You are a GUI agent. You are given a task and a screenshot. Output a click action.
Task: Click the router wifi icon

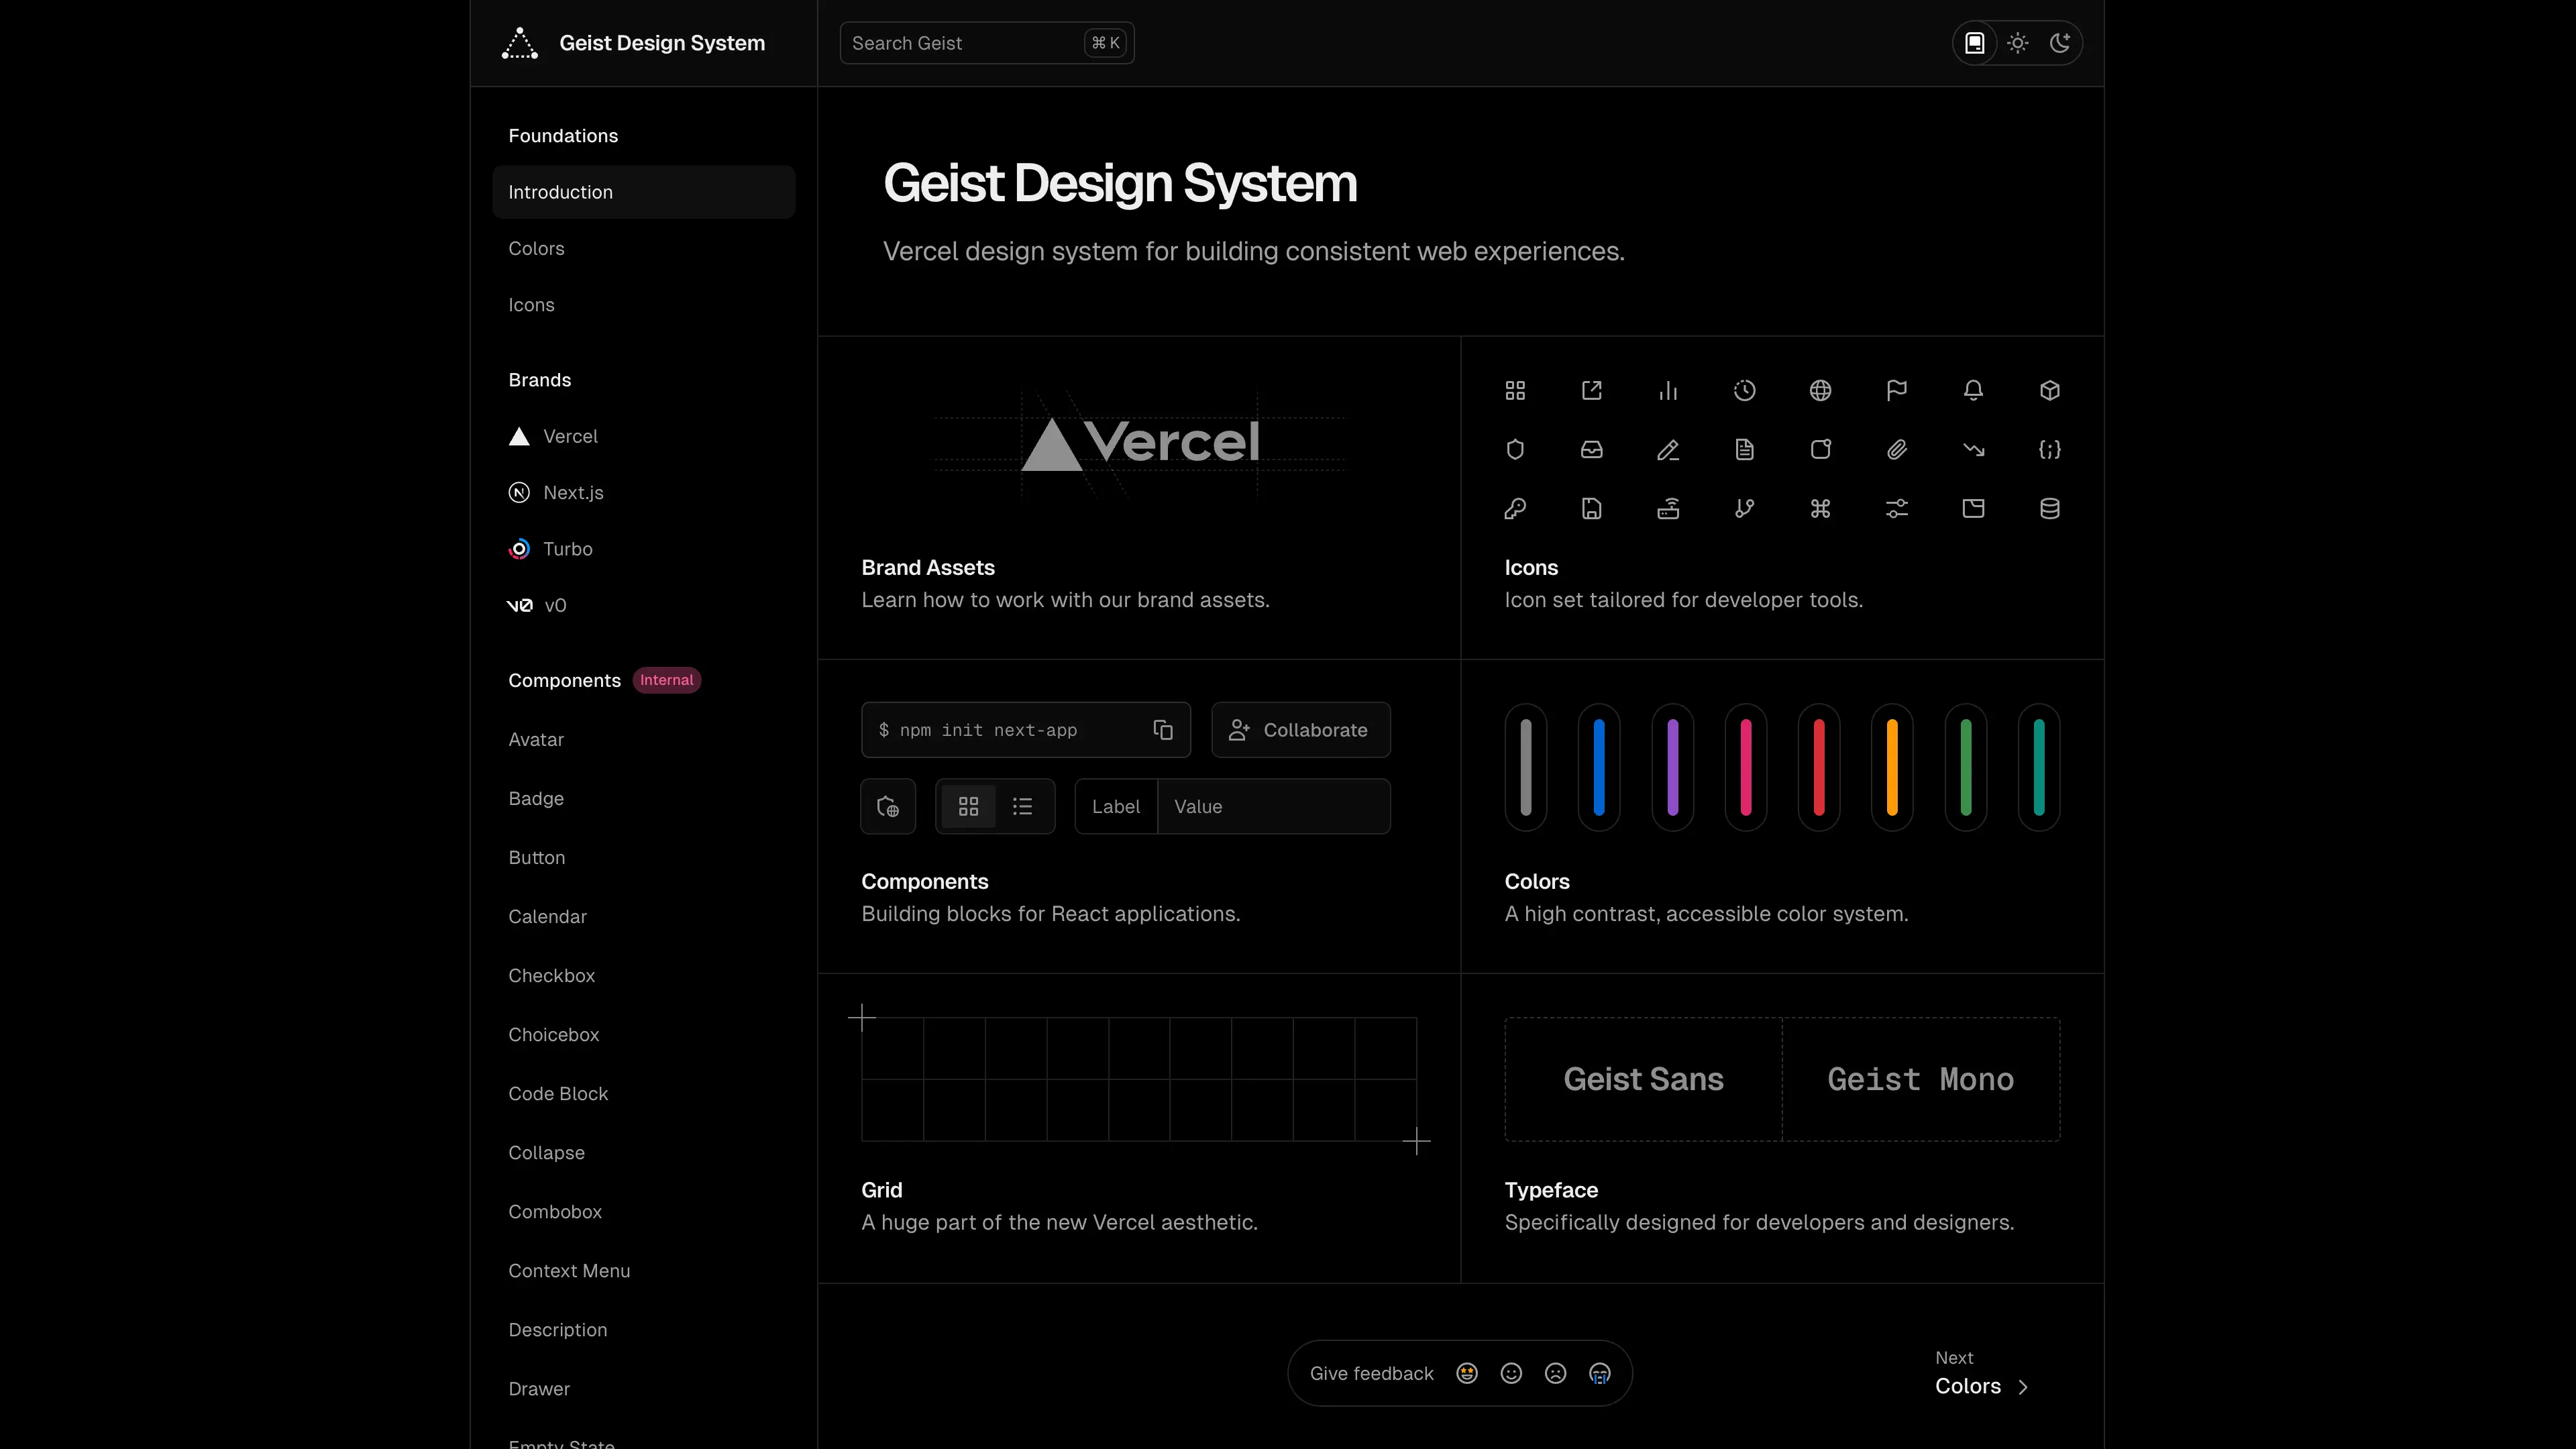coord(1668,508)
